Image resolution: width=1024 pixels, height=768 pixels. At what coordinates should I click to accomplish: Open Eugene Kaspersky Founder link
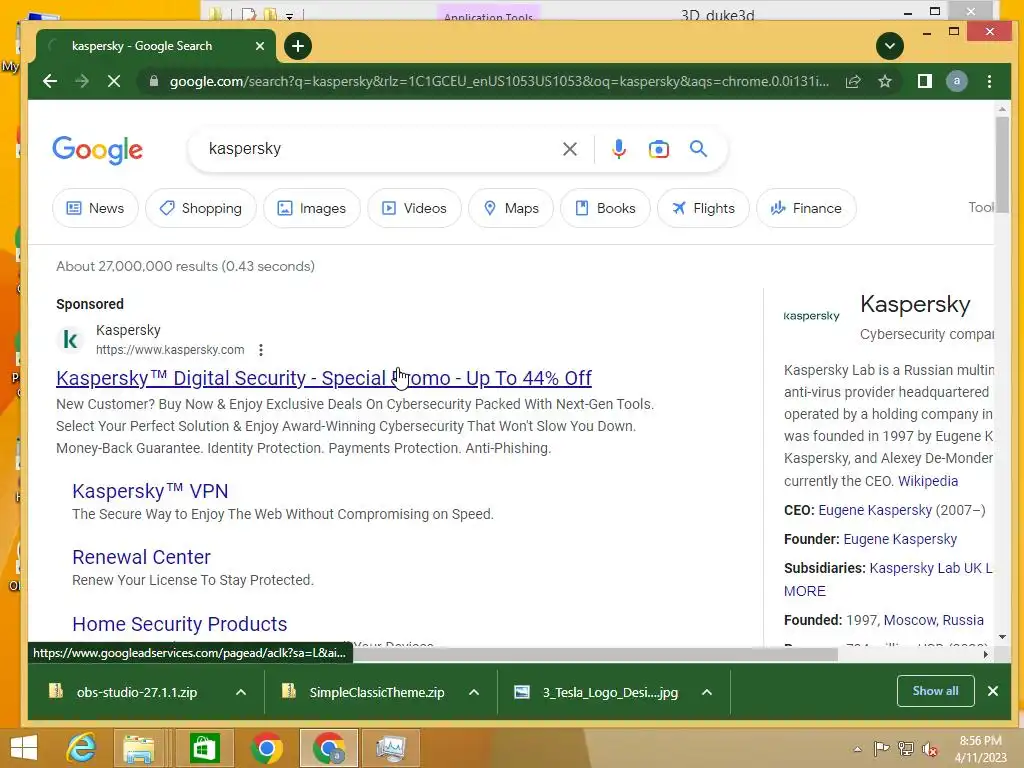[x=900, y=539]
